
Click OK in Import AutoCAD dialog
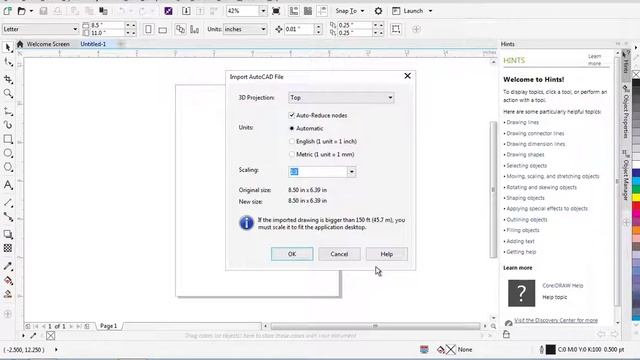point(292,254)
